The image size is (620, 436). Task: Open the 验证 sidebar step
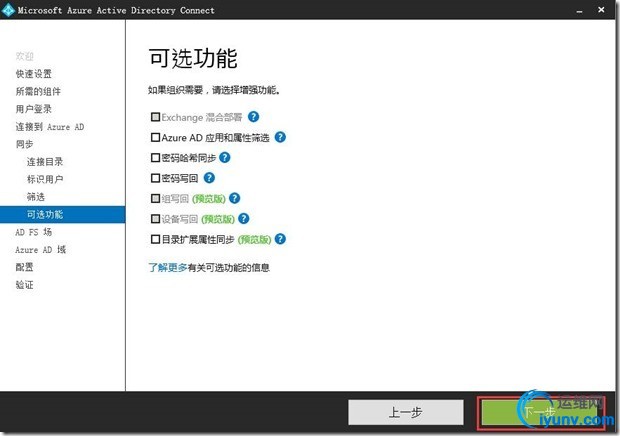pyautogui.click(x=25, y=285)
